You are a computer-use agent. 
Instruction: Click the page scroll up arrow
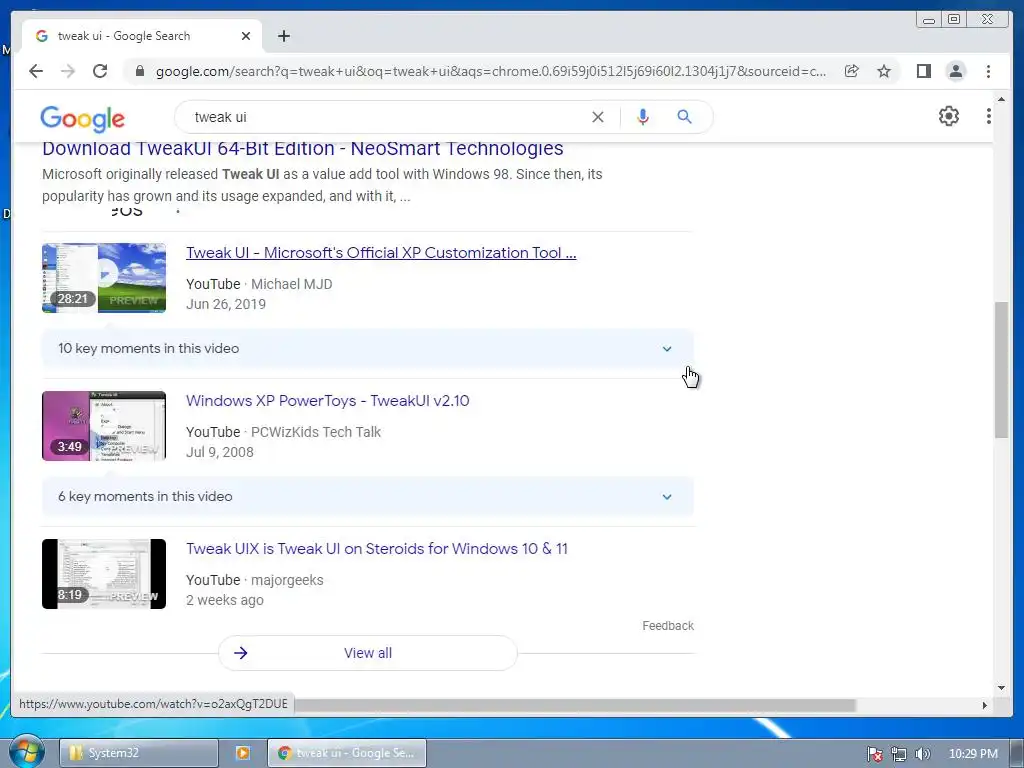pos(1001,99)
